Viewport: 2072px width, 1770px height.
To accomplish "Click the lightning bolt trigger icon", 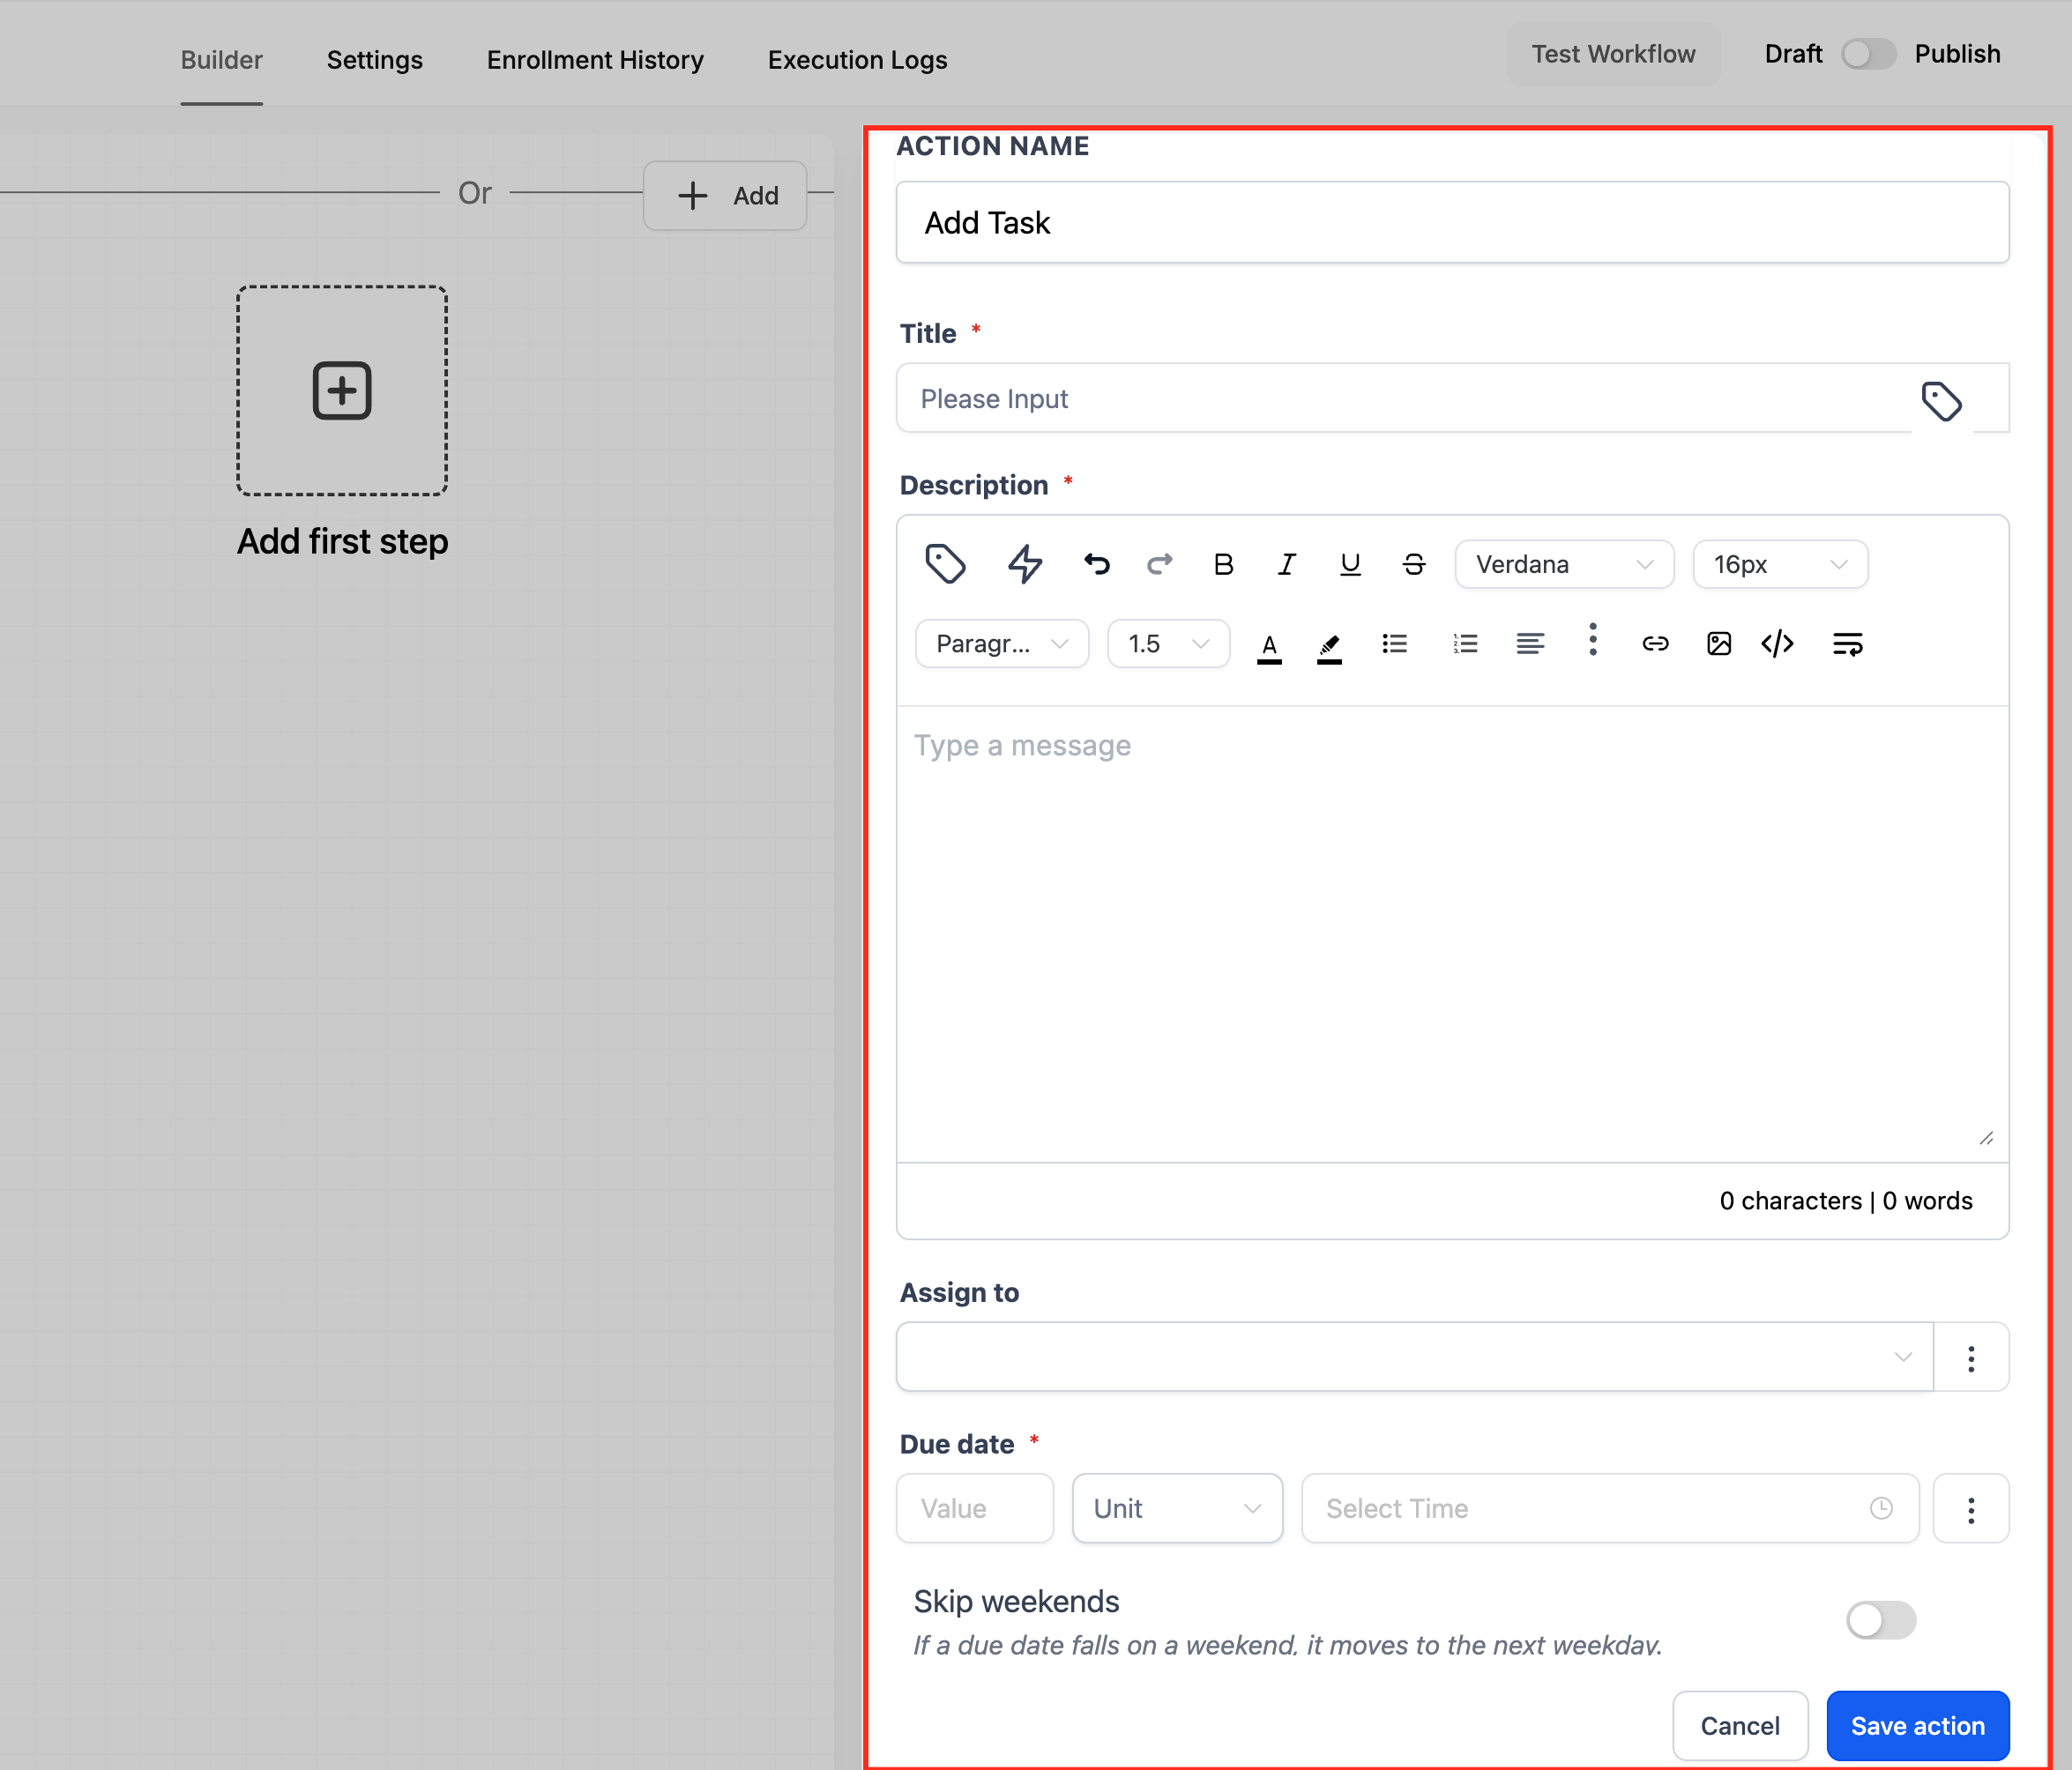I will (x=1024, y=564).
